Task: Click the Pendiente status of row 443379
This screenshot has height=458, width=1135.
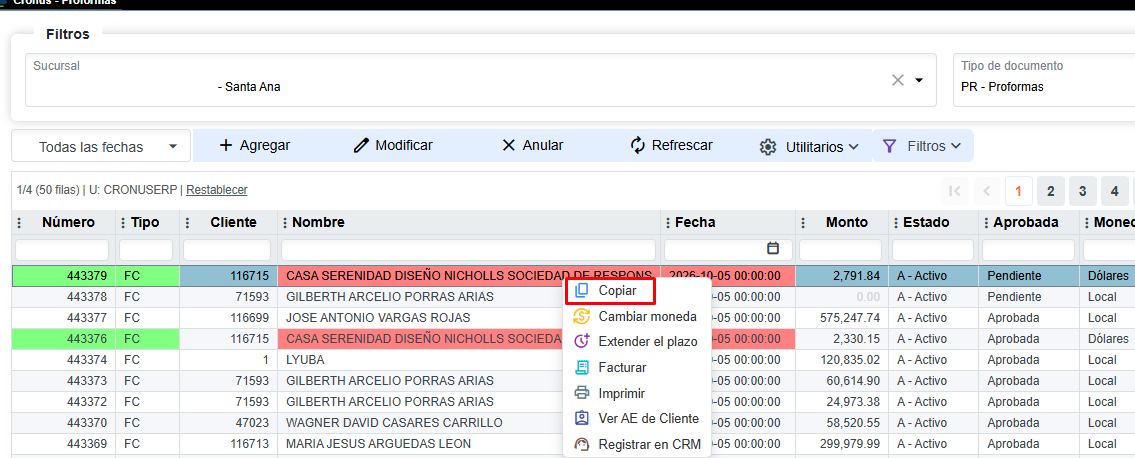Action: (1028, 276)
